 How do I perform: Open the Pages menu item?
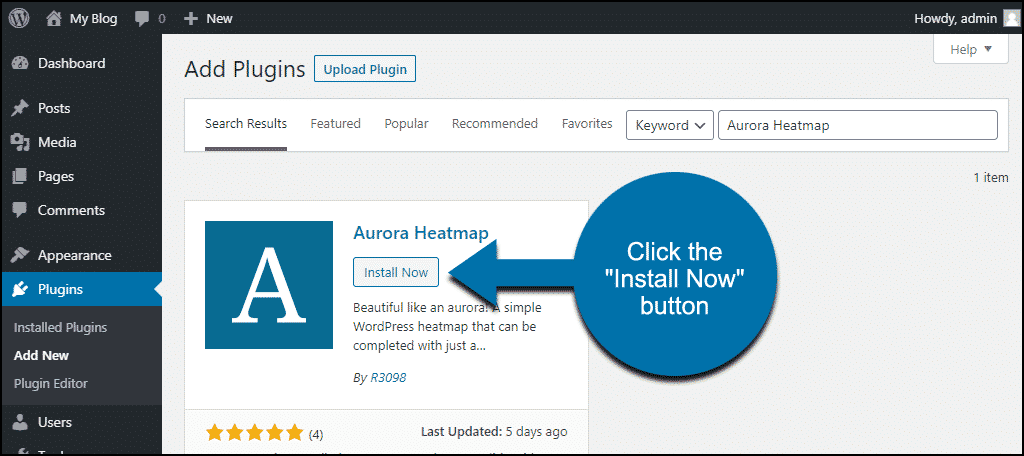[81, 176]
